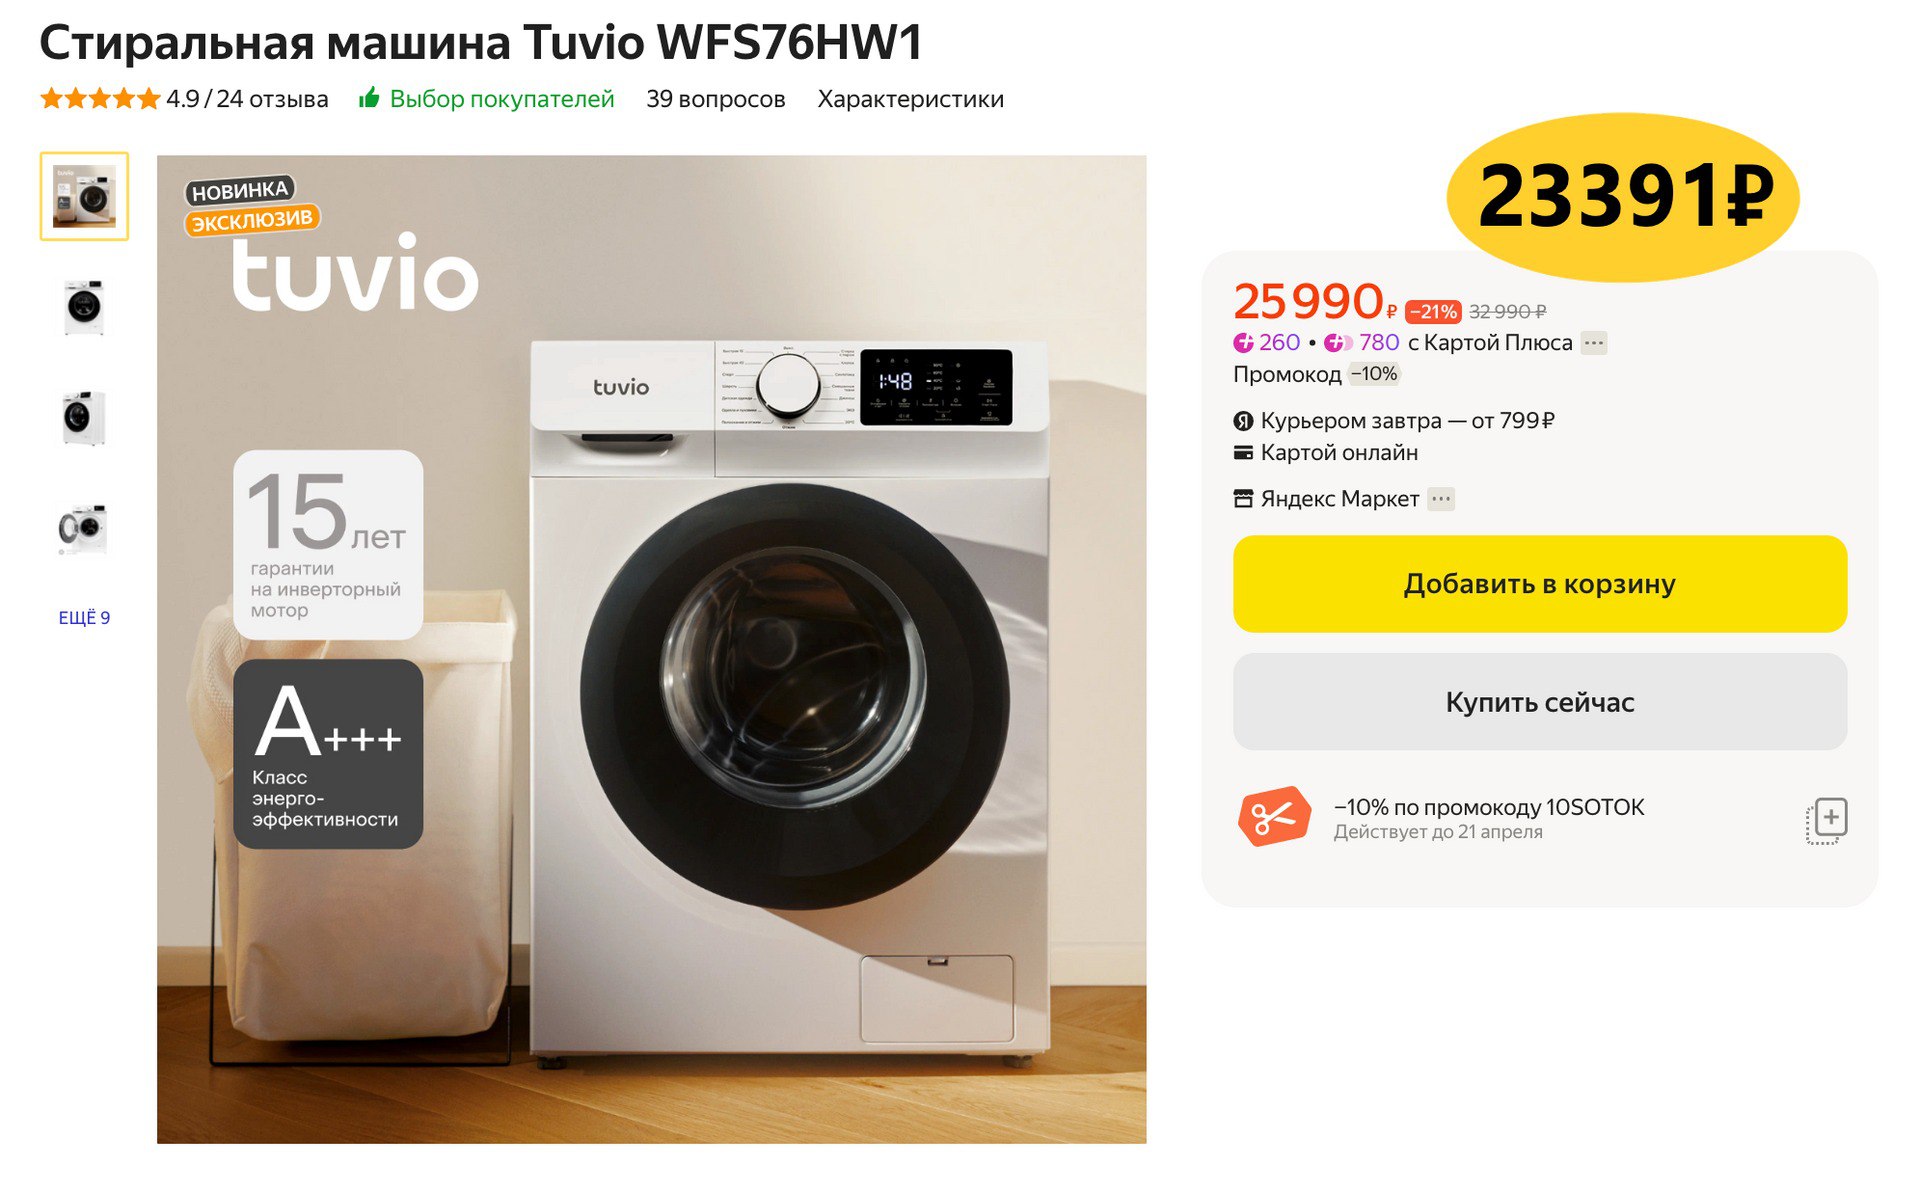The height and width of the screenshot is (1196, 1920).
Task: Select the first product thumbnail
Action: click(84, 196)
